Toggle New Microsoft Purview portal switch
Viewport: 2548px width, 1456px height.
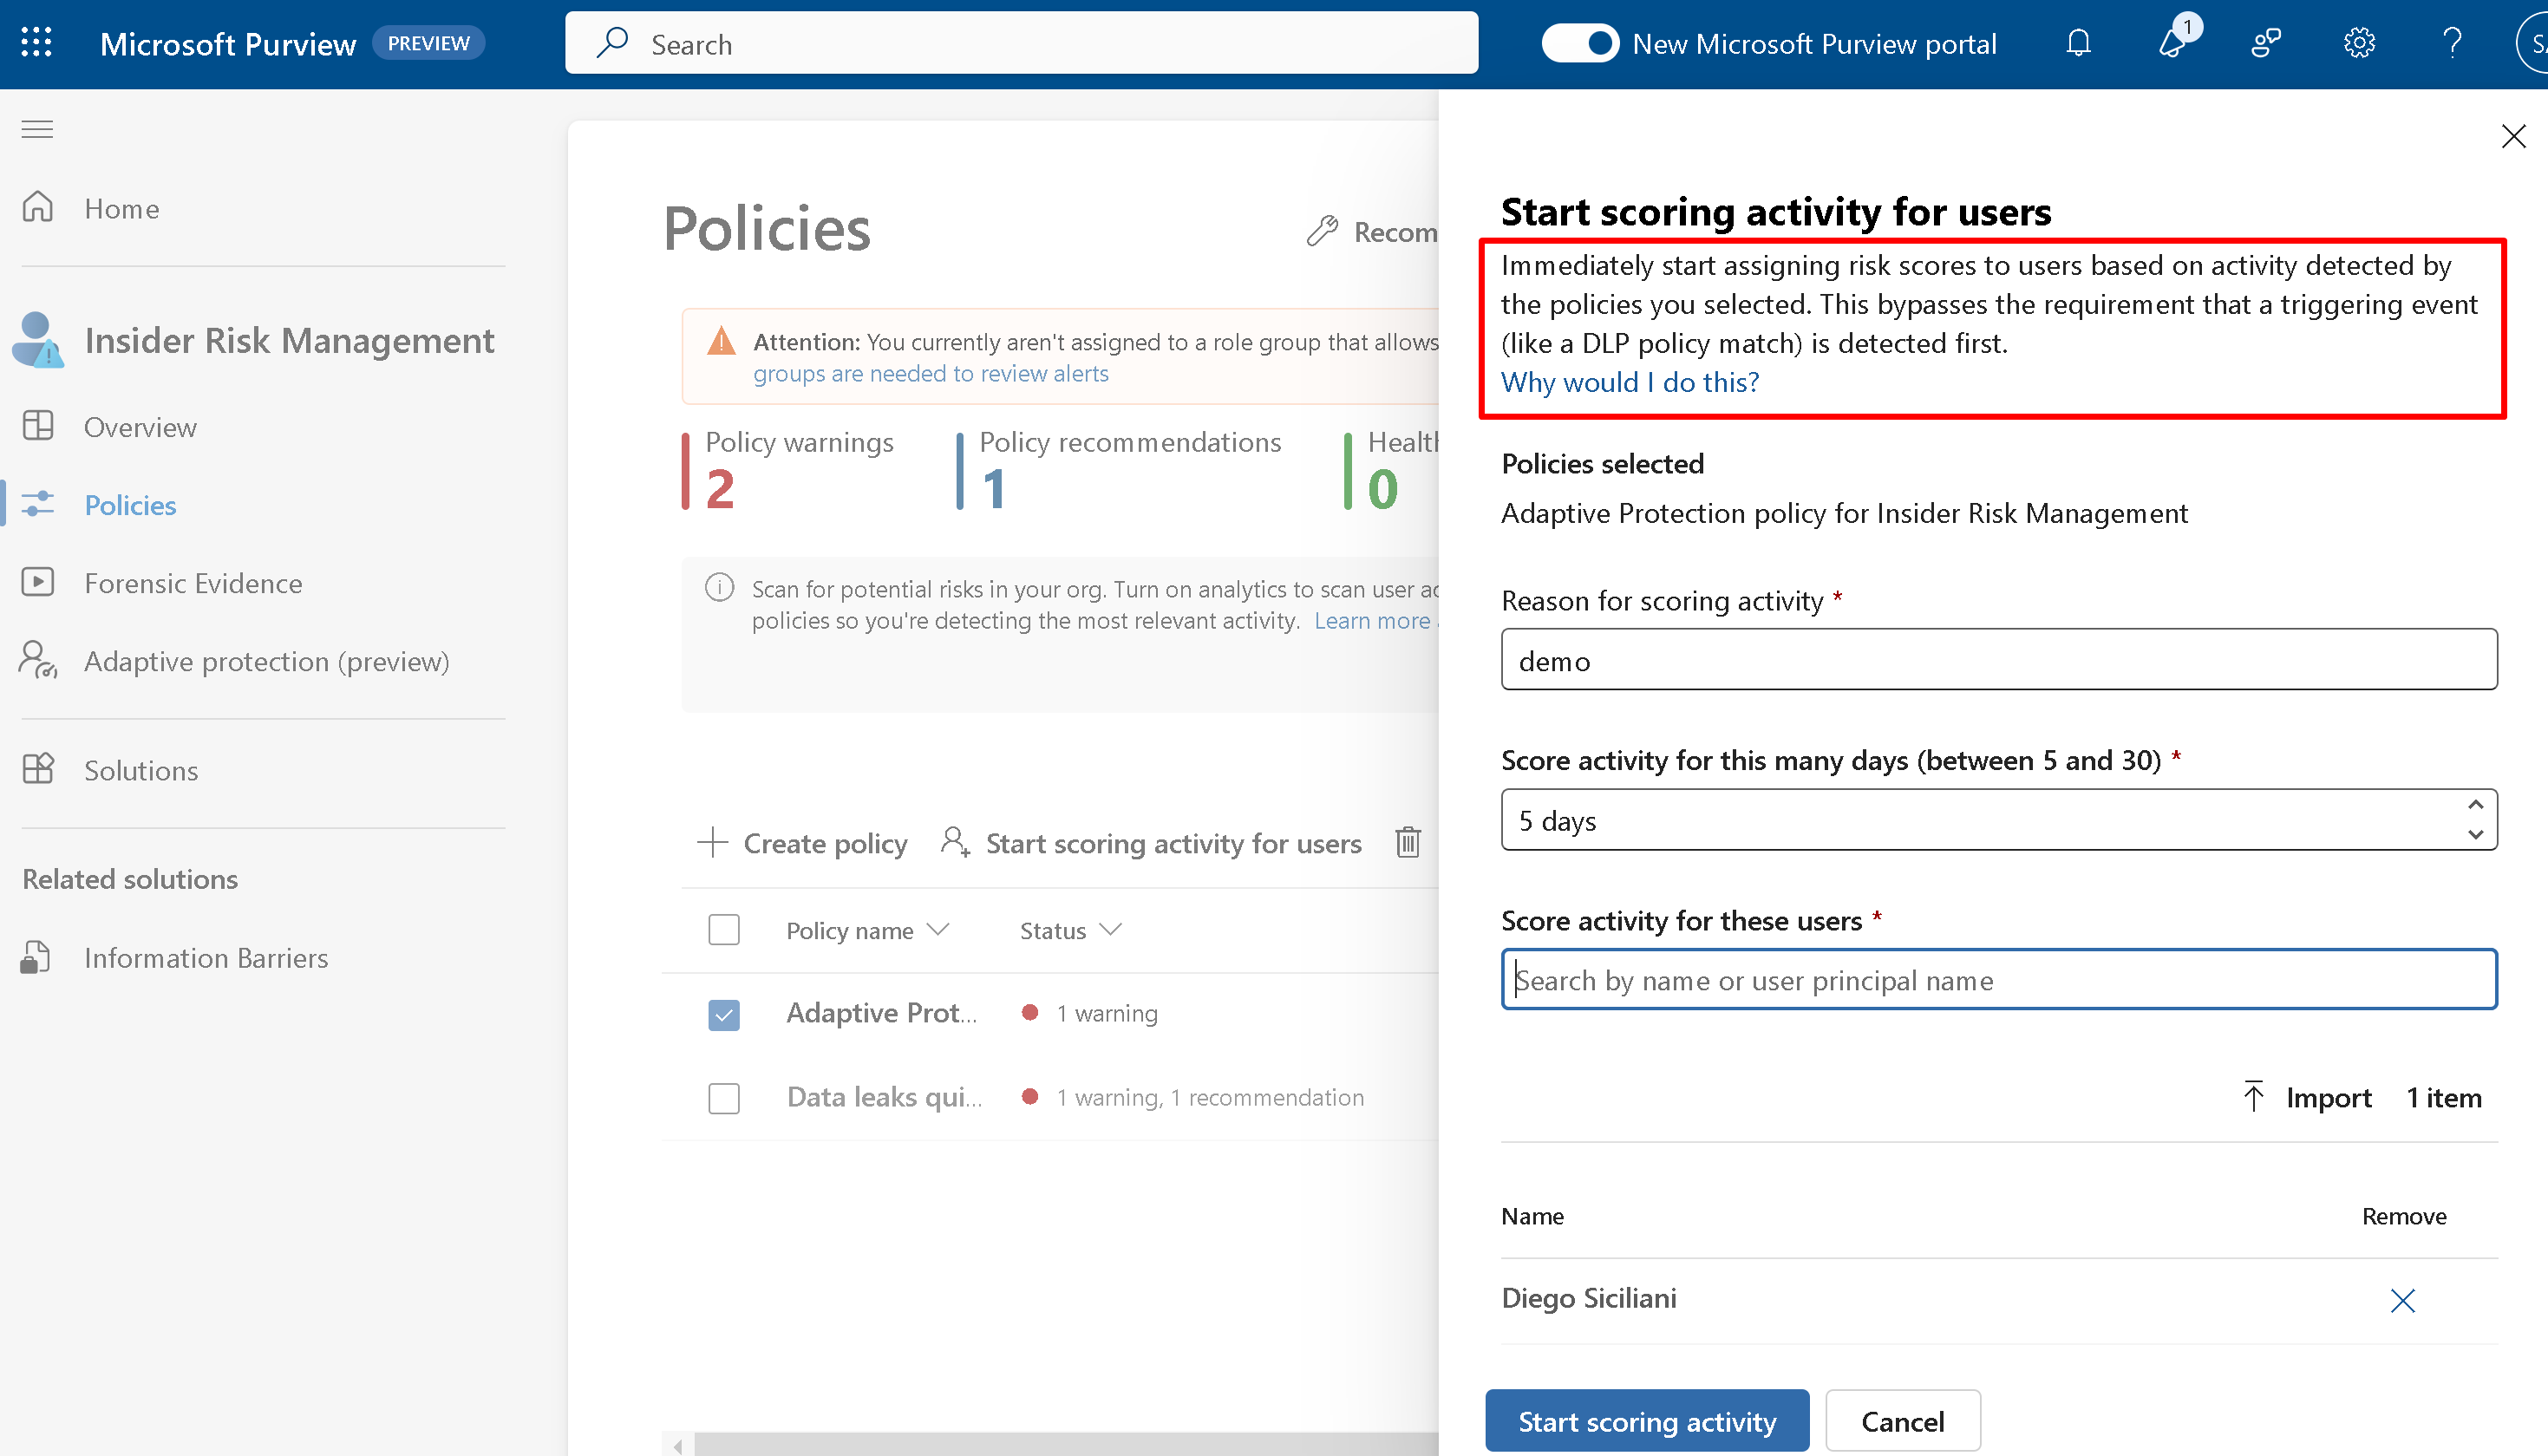pyautogui.click(x=1579, y=43)
